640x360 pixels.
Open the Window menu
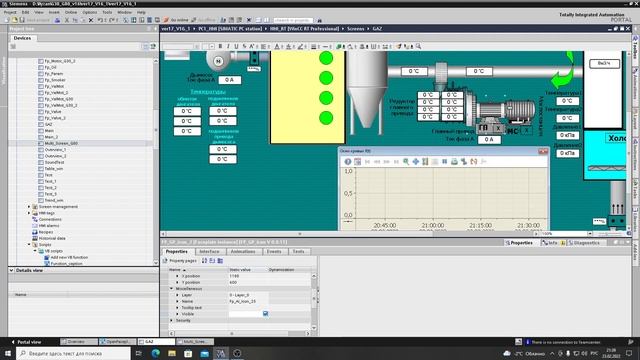pyautogui.click(x=124, y=12)
